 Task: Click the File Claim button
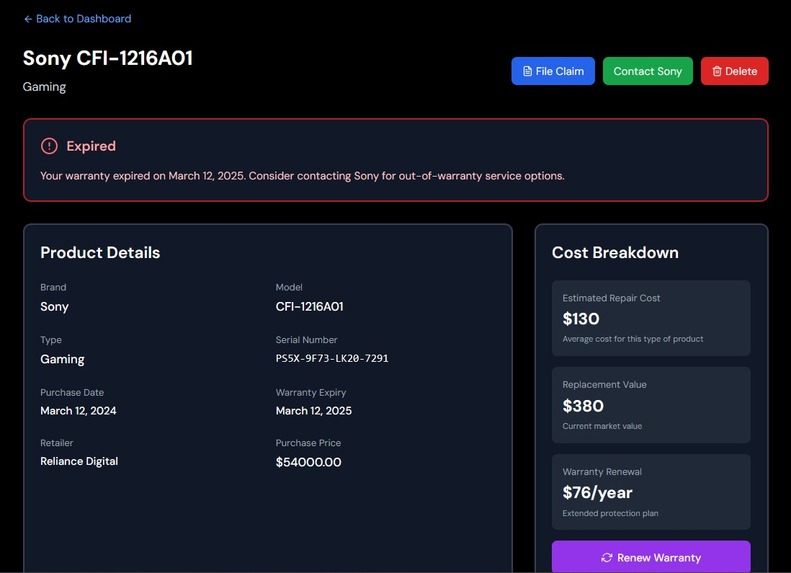tap(553, 71)
